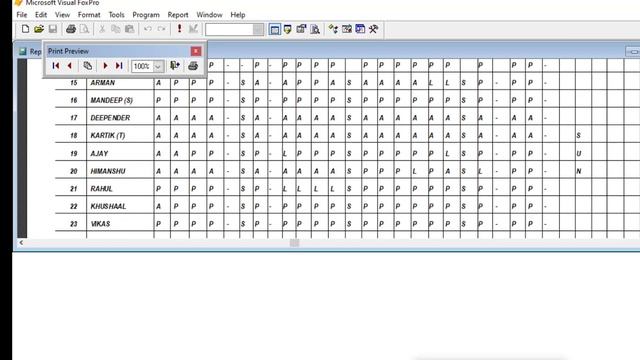Open the Format menu
Screen dimensions: 640x360
(89, 15)
